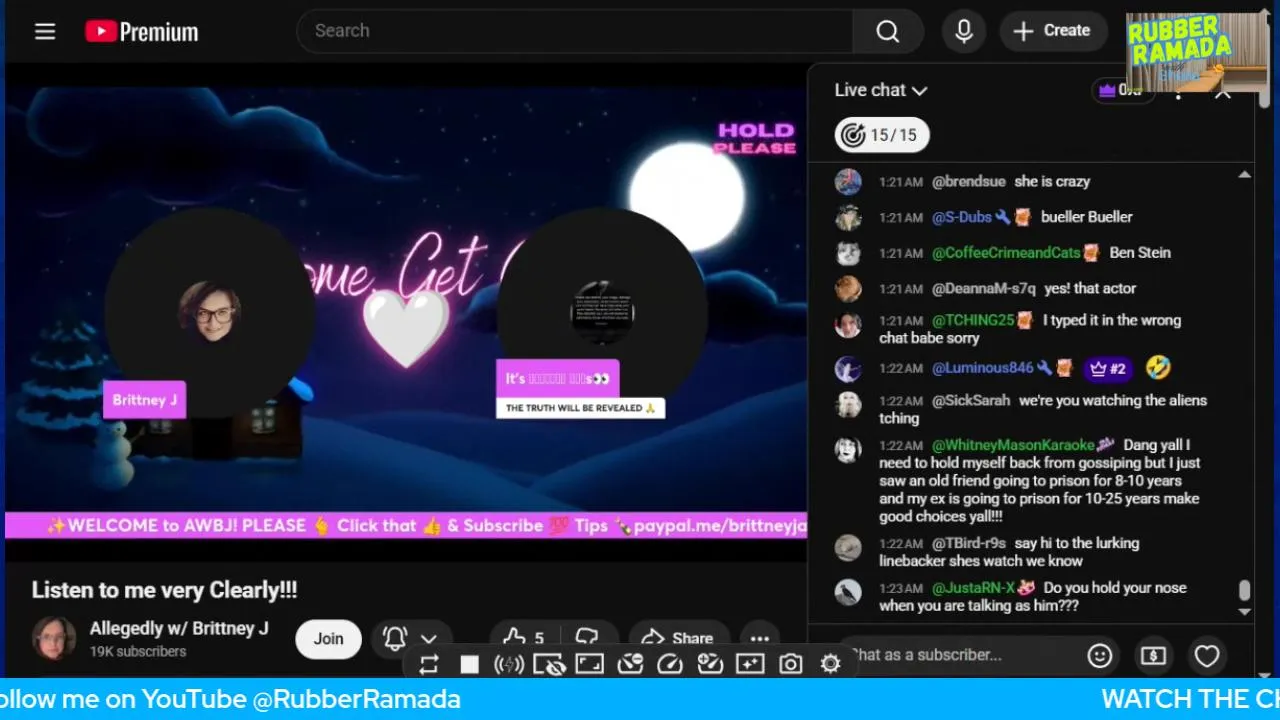Viewport: 1280px width, 720px height.
Task: Stop recording with the square stop icon
Action: (x=469, y=664)
